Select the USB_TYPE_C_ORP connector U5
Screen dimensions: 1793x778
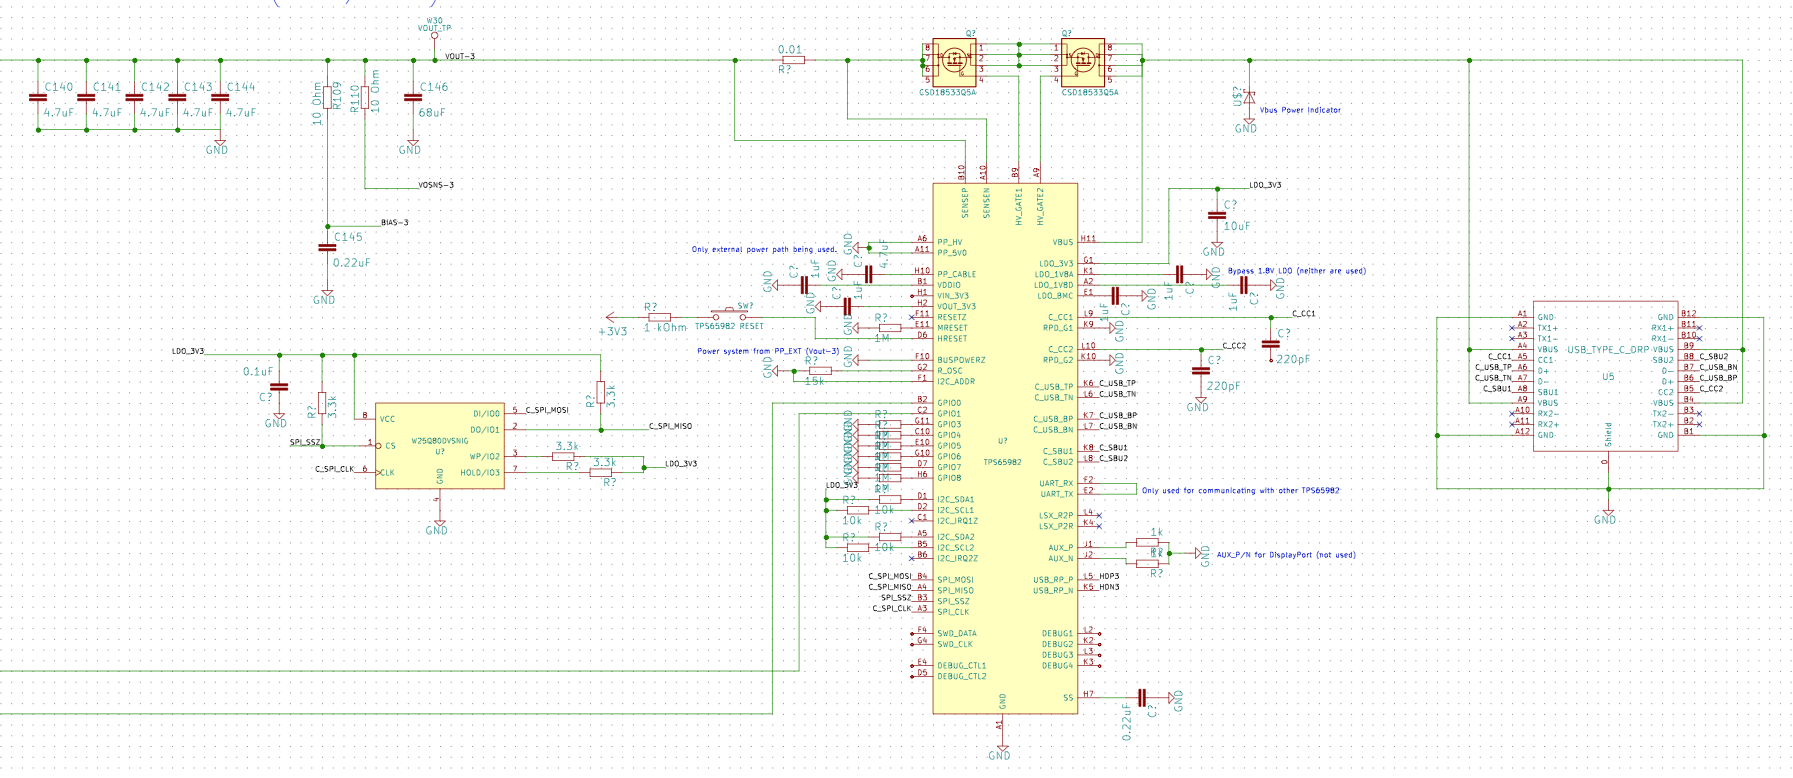(1606, 376)
